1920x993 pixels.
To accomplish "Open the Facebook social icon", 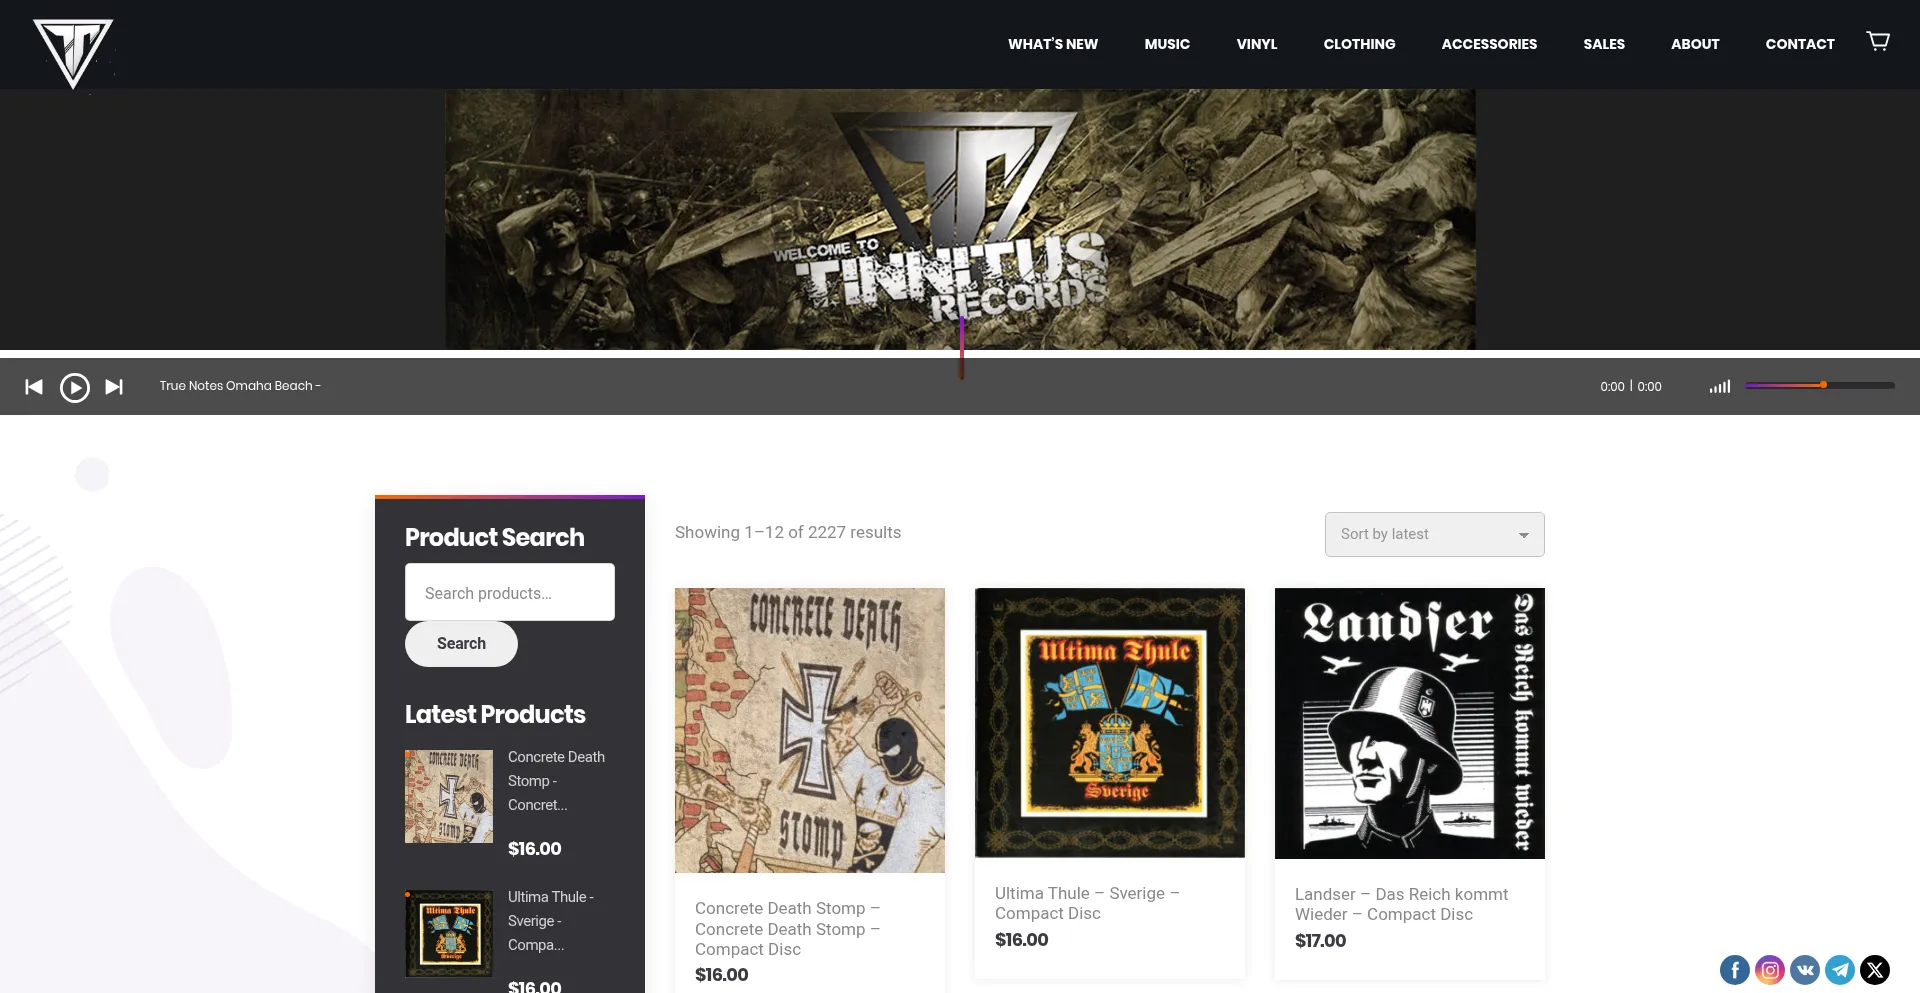I will pos(1735,969).
